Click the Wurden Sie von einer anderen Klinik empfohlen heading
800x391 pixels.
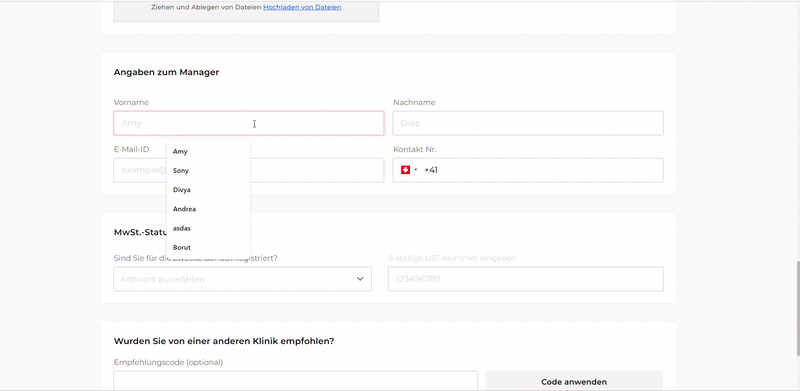pos(224,340)
